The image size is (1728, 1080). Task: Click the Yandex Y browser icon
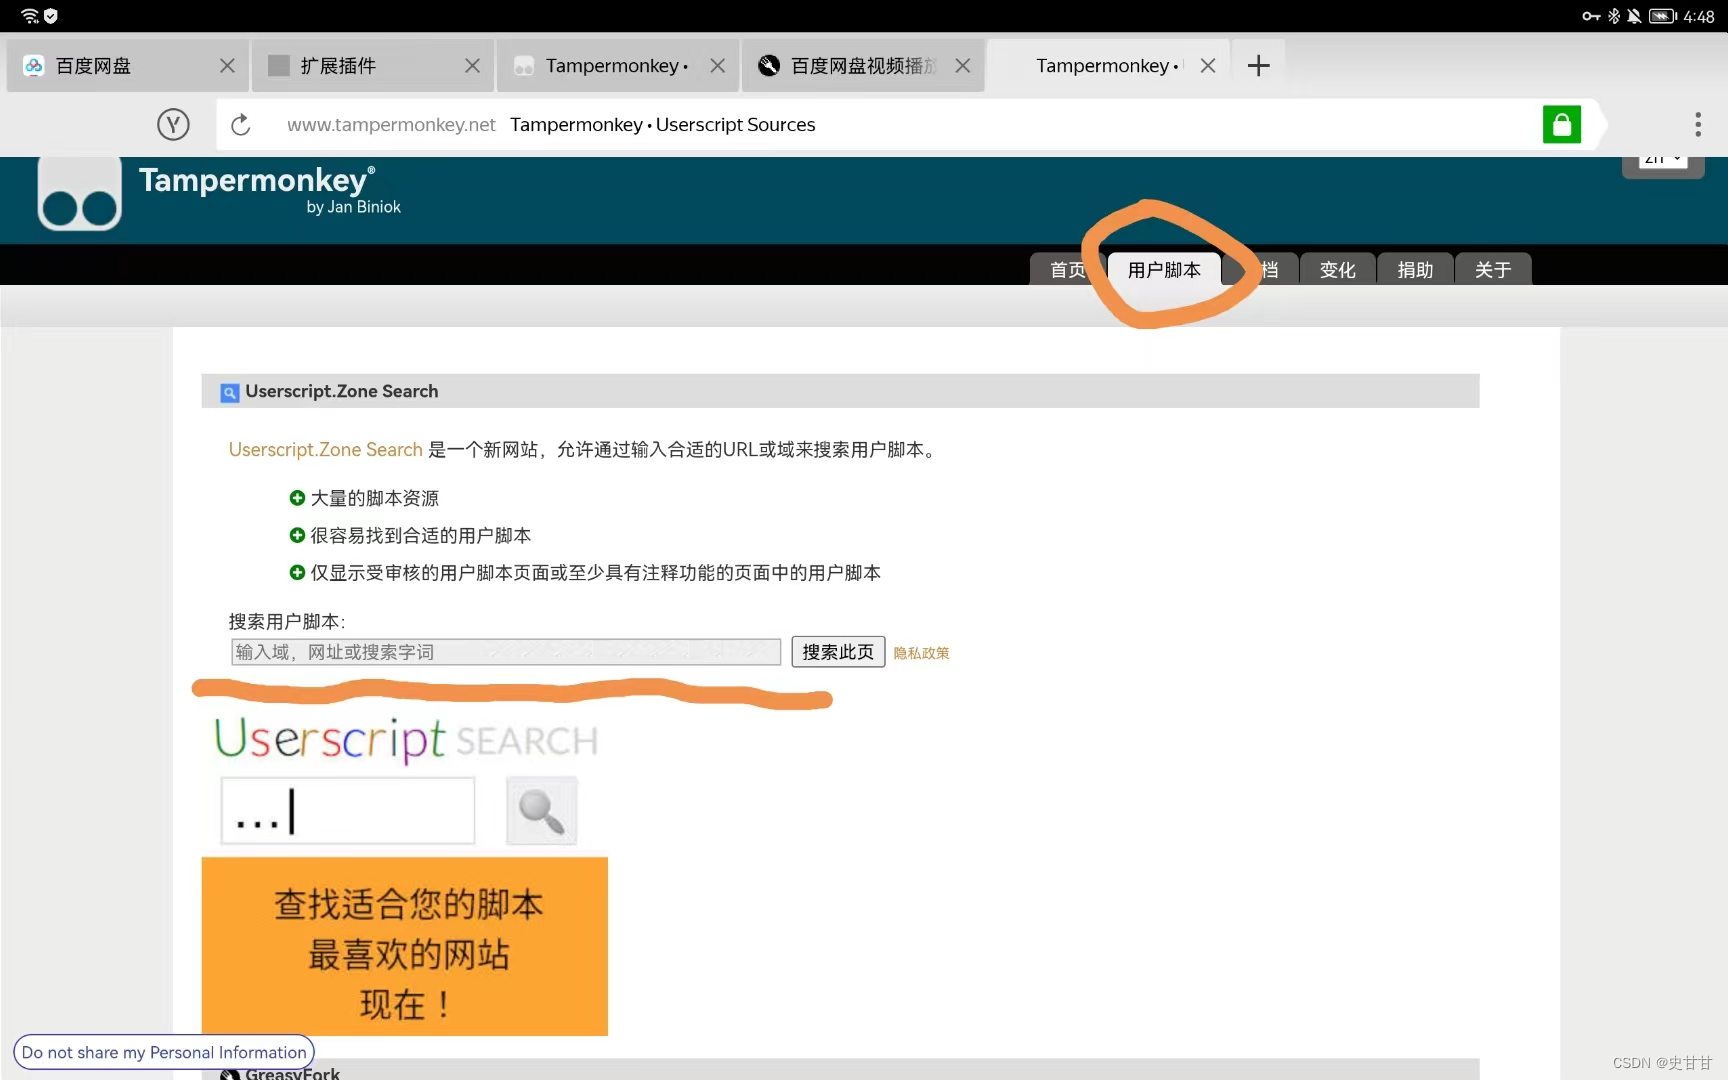pos(173,125)
